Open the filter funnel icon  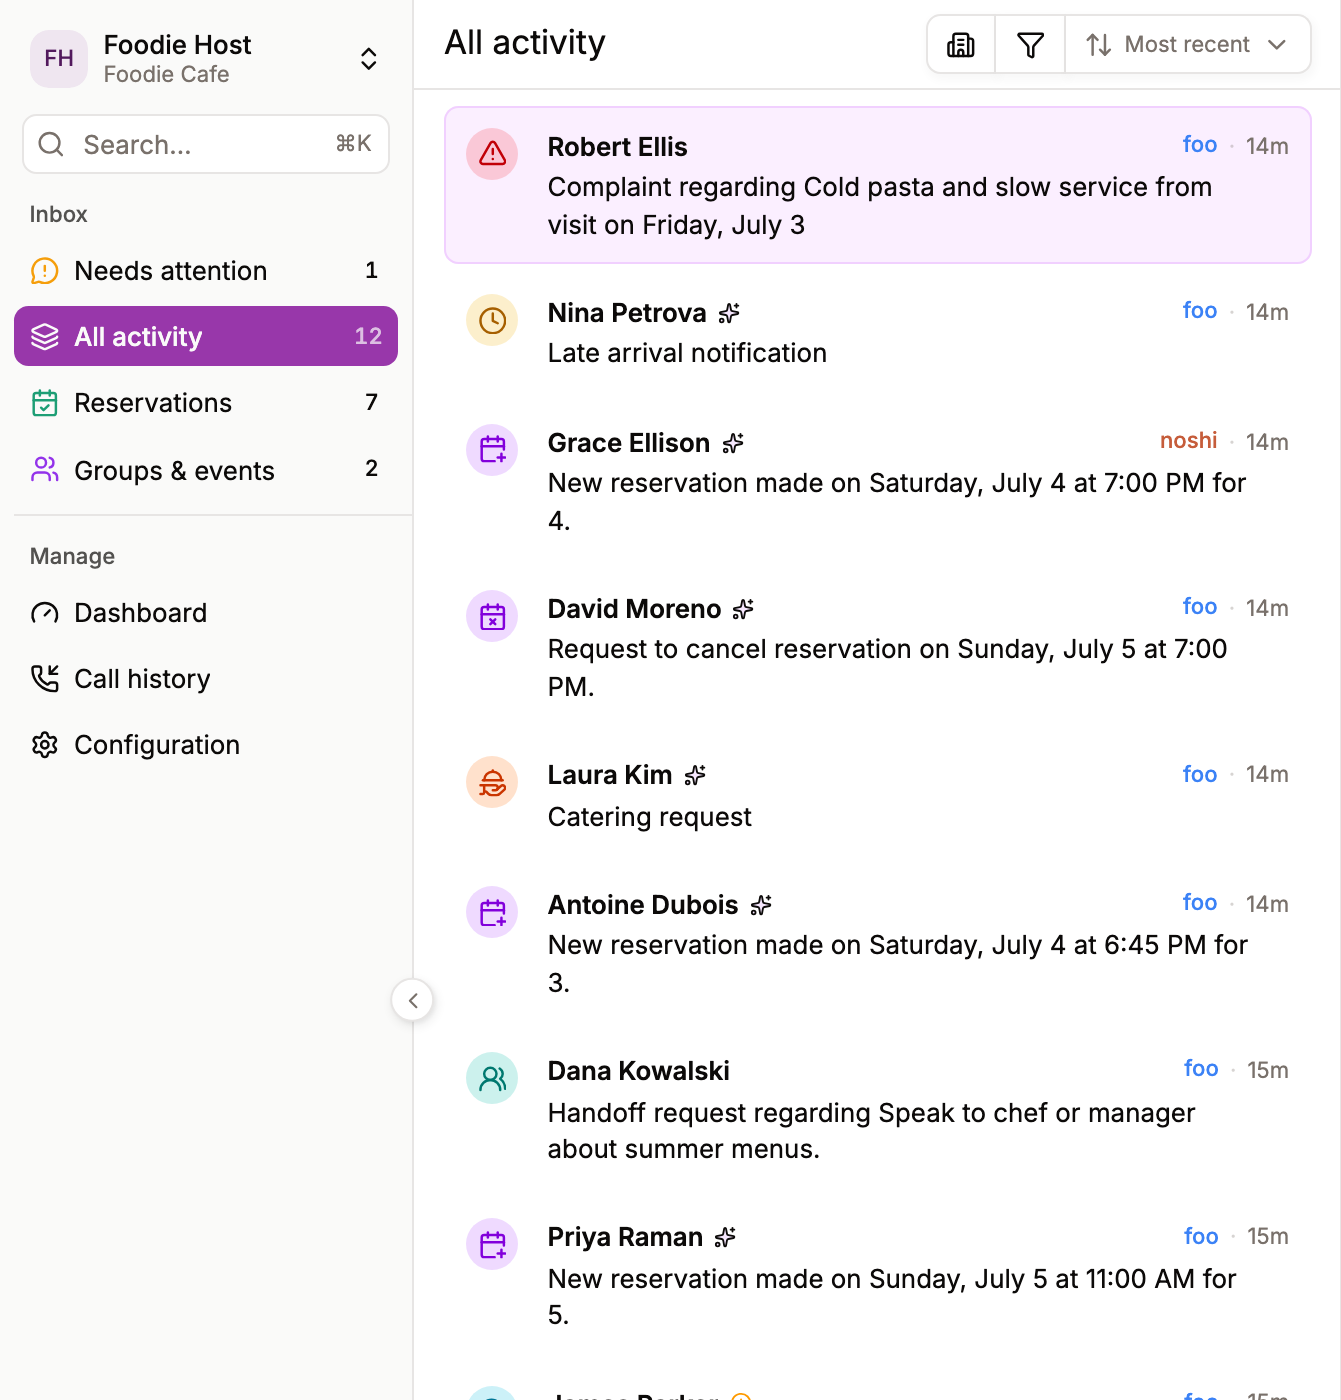point(1030,44)
